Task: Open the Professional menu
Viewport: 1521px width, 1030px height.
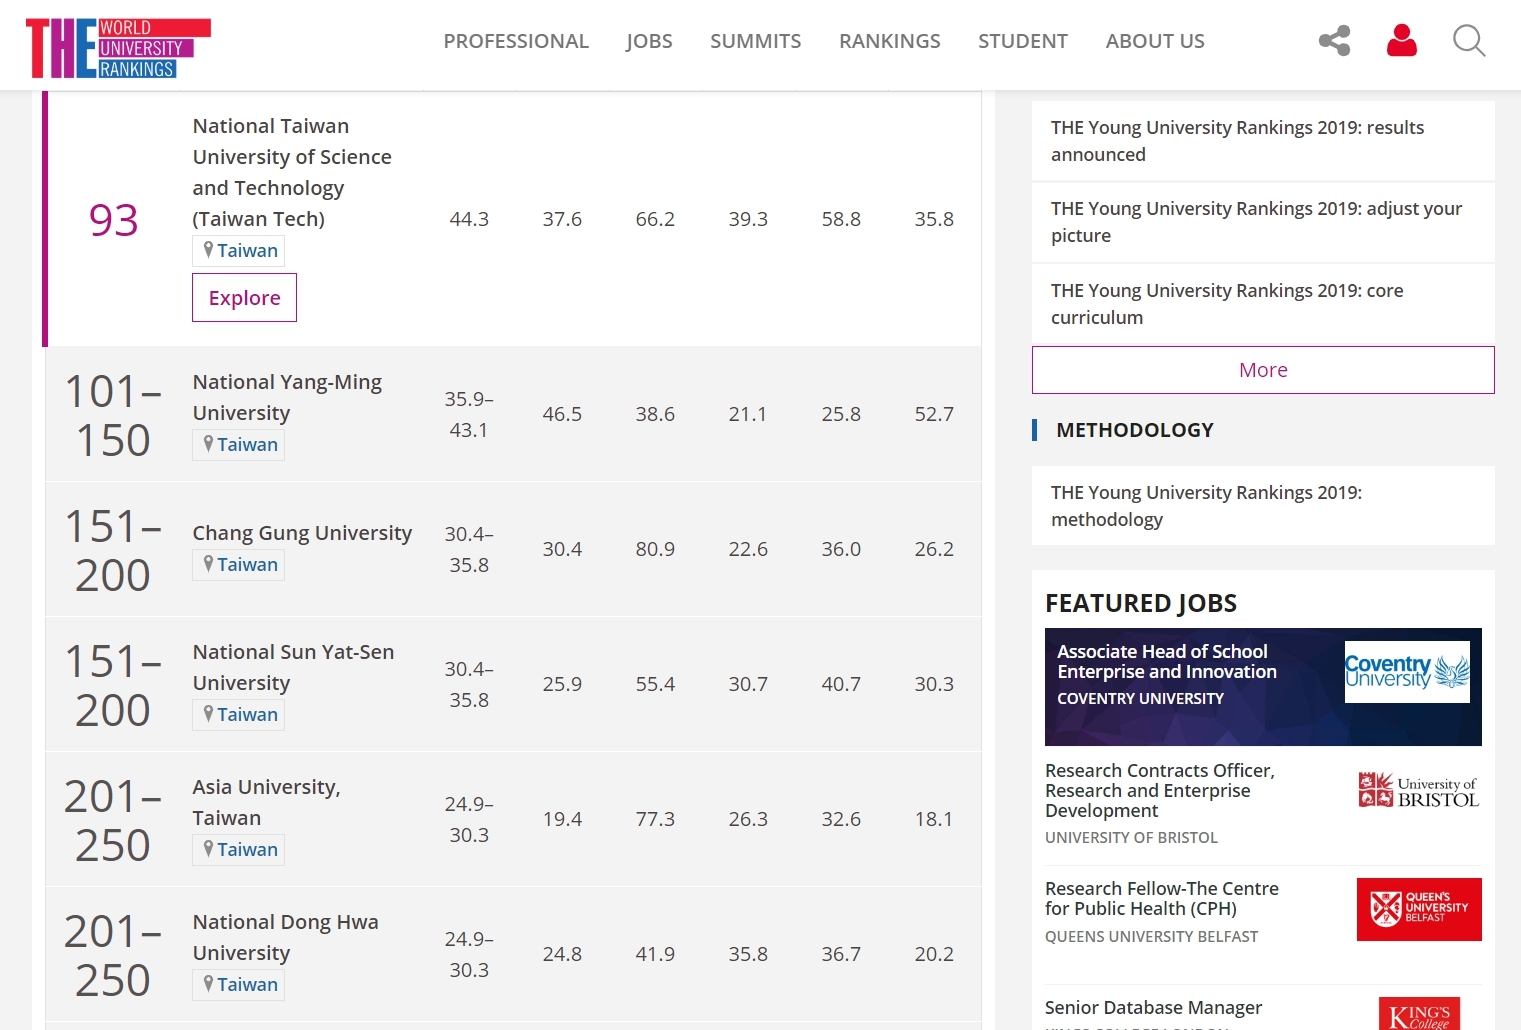Action: click(516, 41)
